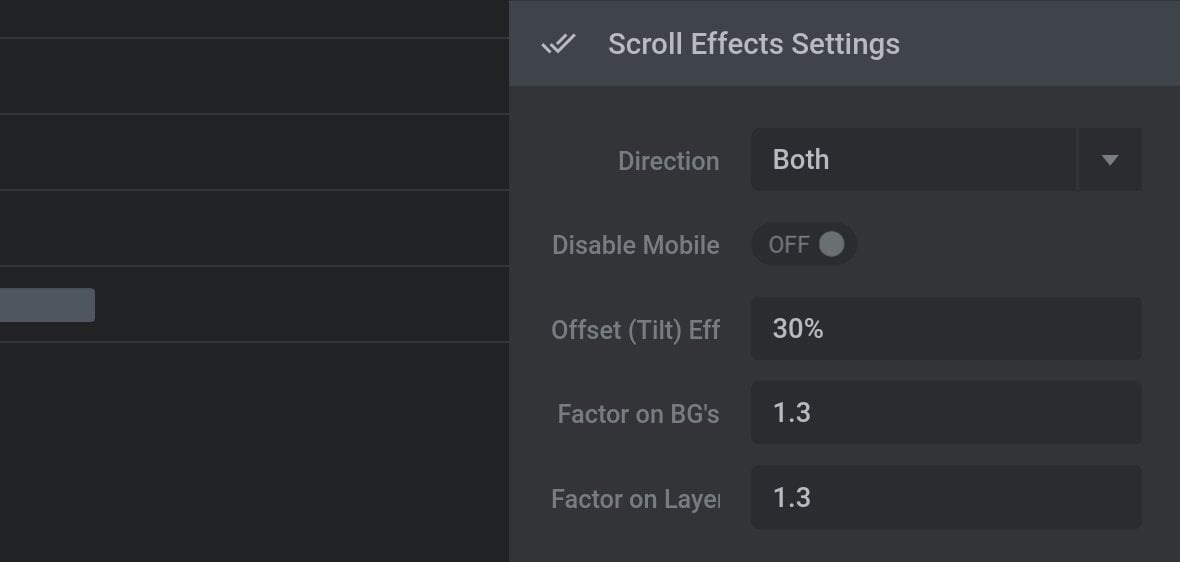Click the double-checkmark icon in panel header

558,44
